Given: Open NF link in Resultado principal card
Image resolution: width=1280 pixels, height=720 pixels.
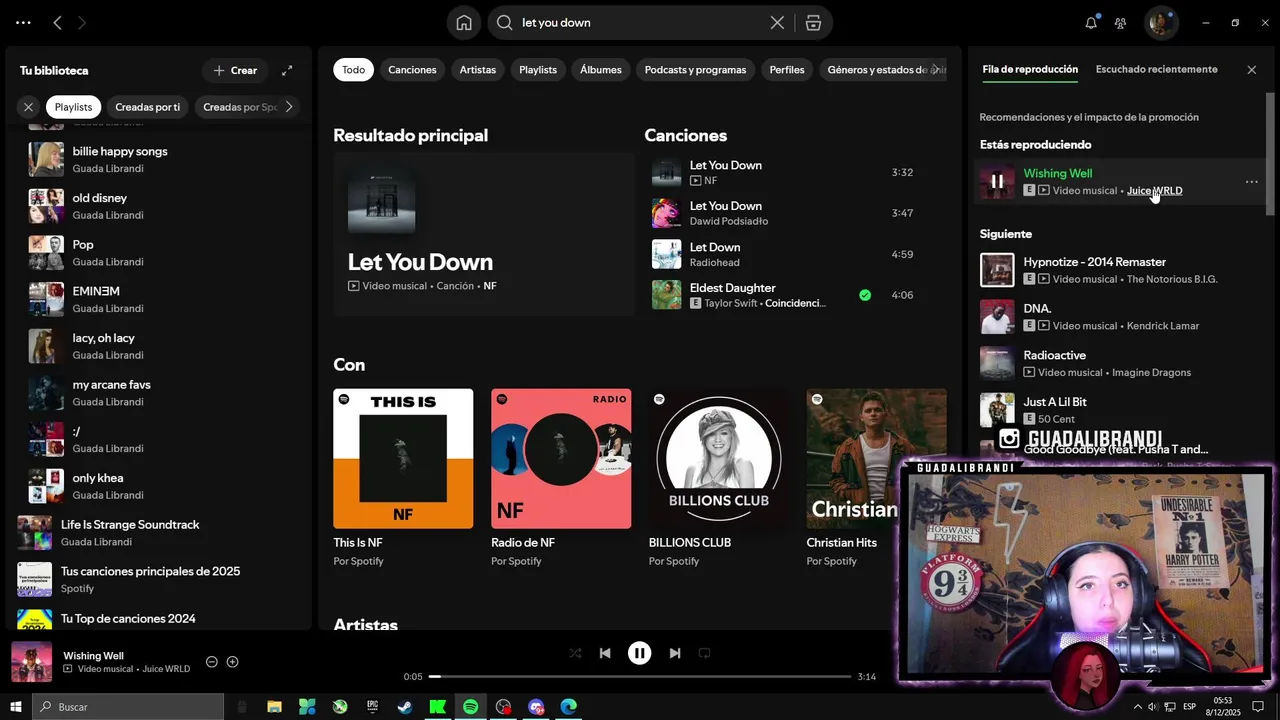Looking at the screenshot, I should [x=490, y=286].
